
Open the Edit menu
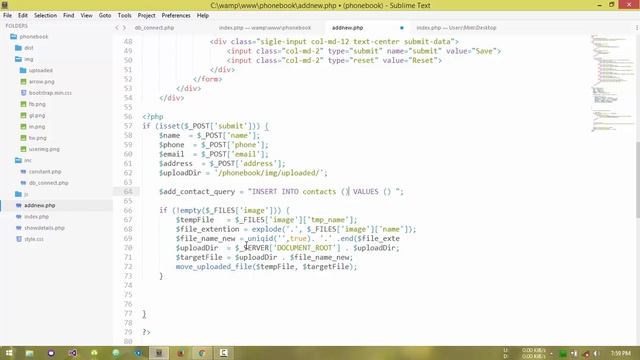click(x=23, y=16)
